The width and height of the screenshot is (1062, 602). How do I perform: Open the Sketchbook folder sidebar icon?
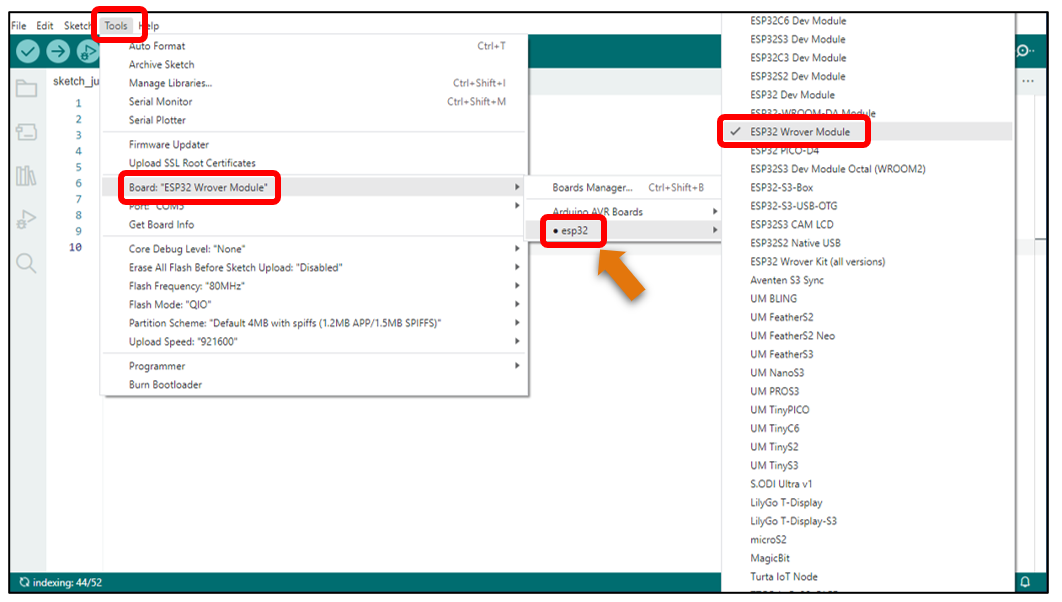(26, 88)
